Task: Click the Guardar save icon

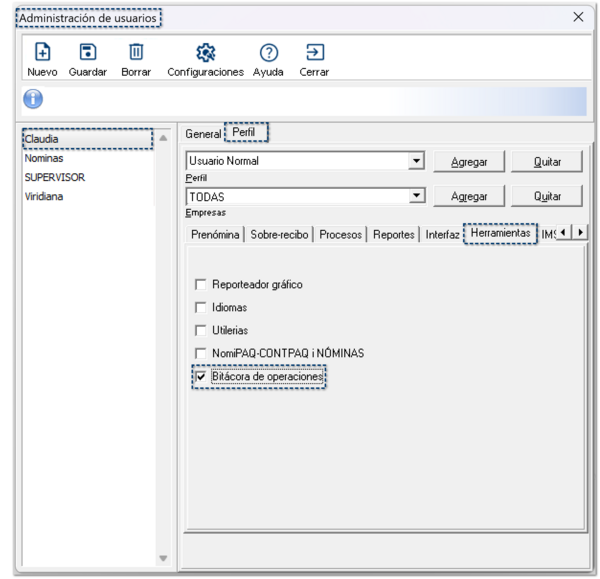Action: click(x=87, y=52)
